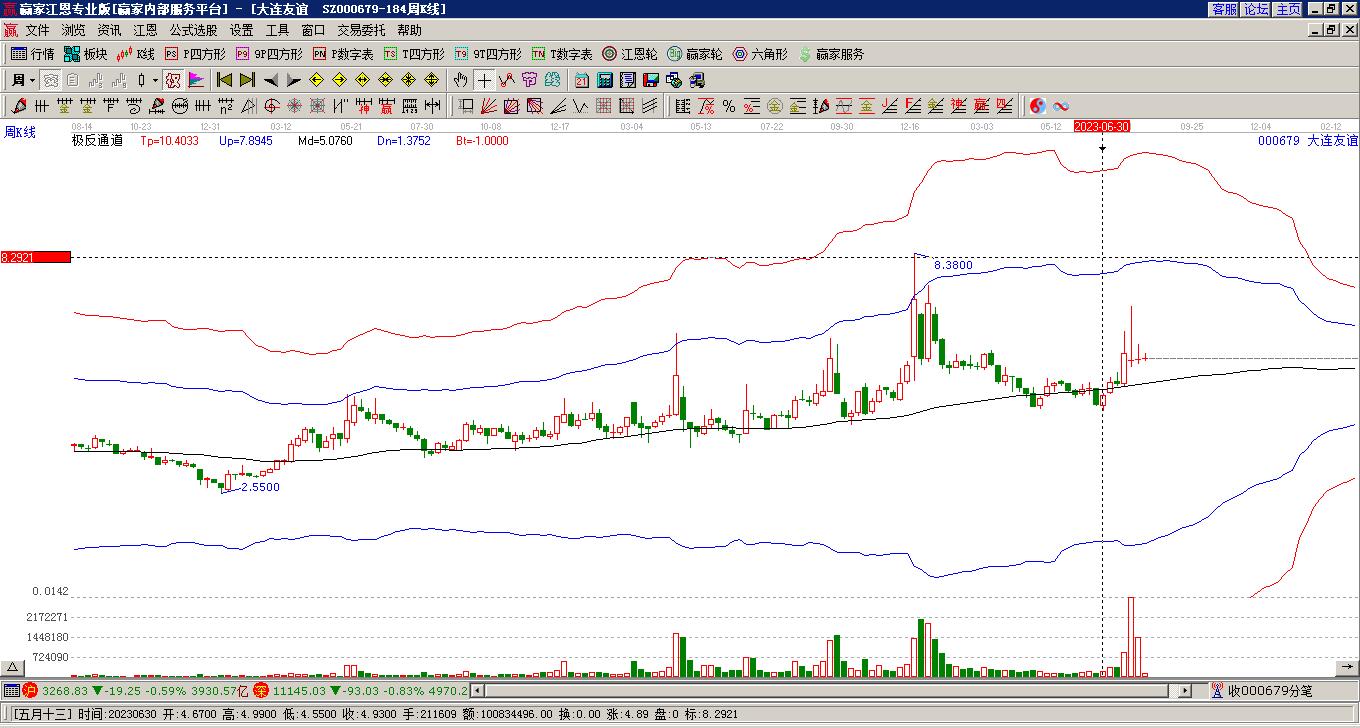The image size is (1360, 728).
Task: Open the 设置 menu
Action: pos(241,30)
